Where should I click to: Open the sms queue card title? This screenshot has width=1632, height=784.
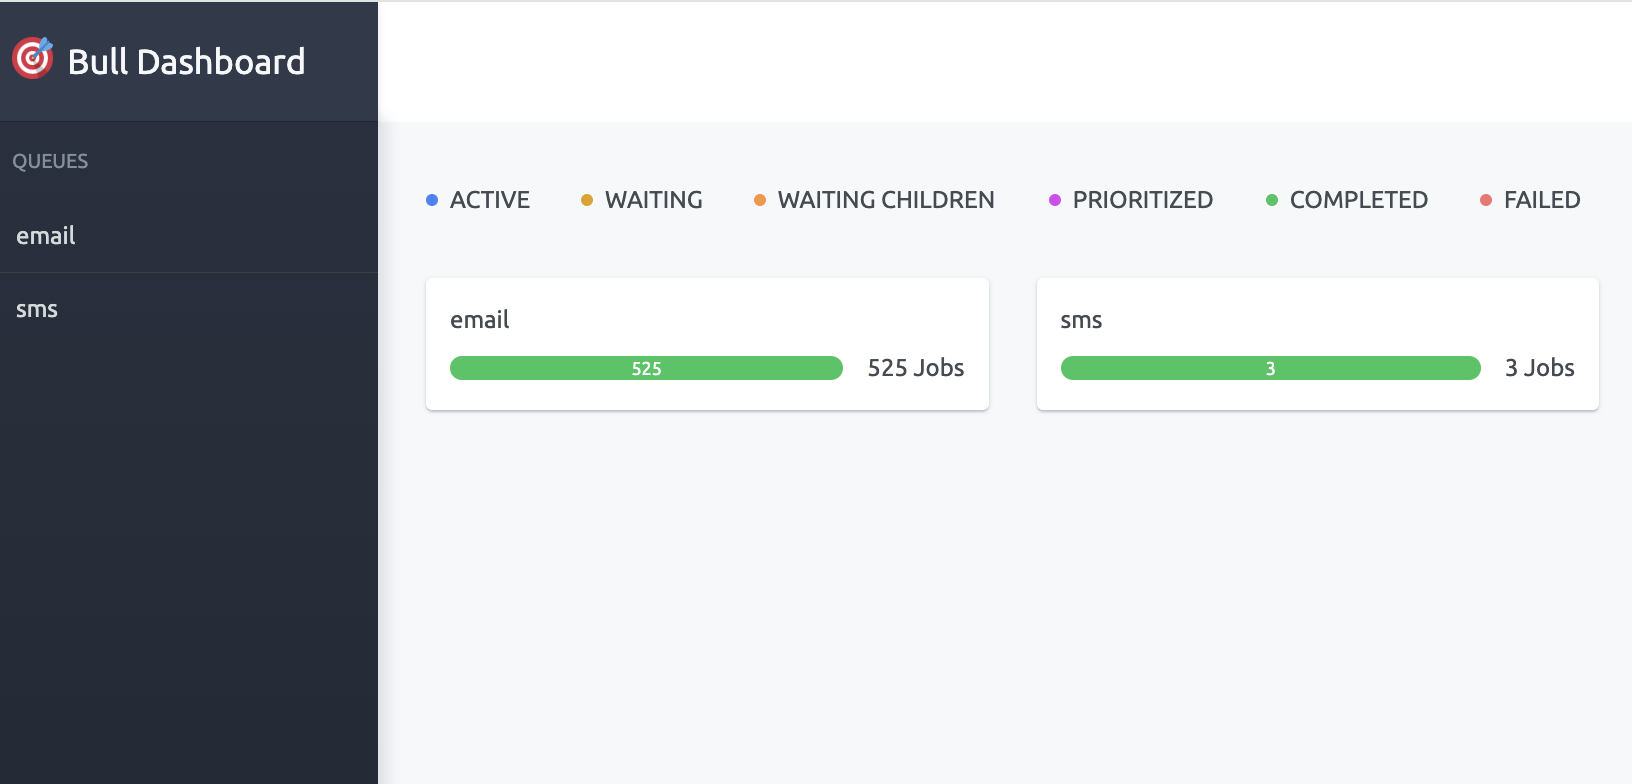coord(1081,320)
